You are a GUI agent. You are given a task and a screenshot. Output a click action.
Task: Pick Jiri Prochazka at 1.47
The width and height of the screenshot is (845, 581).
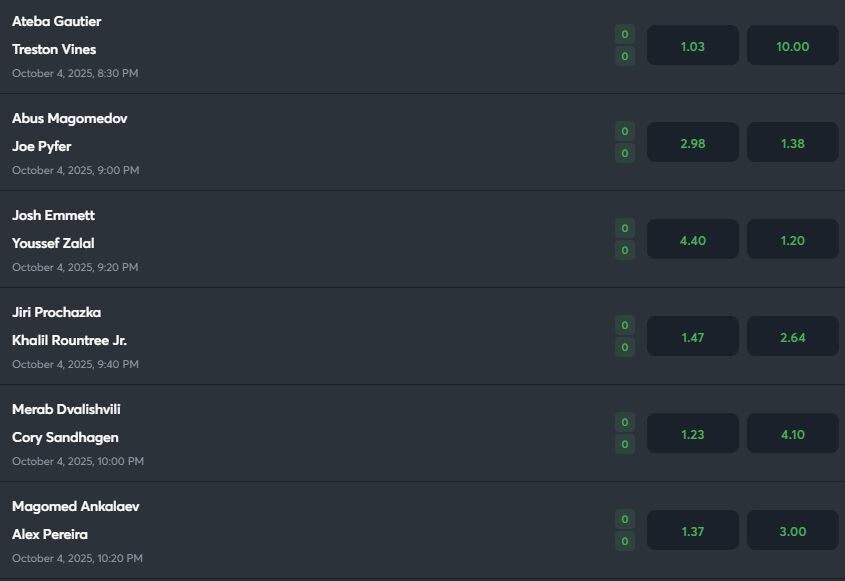pyautogui.click(x=692, y=337)
